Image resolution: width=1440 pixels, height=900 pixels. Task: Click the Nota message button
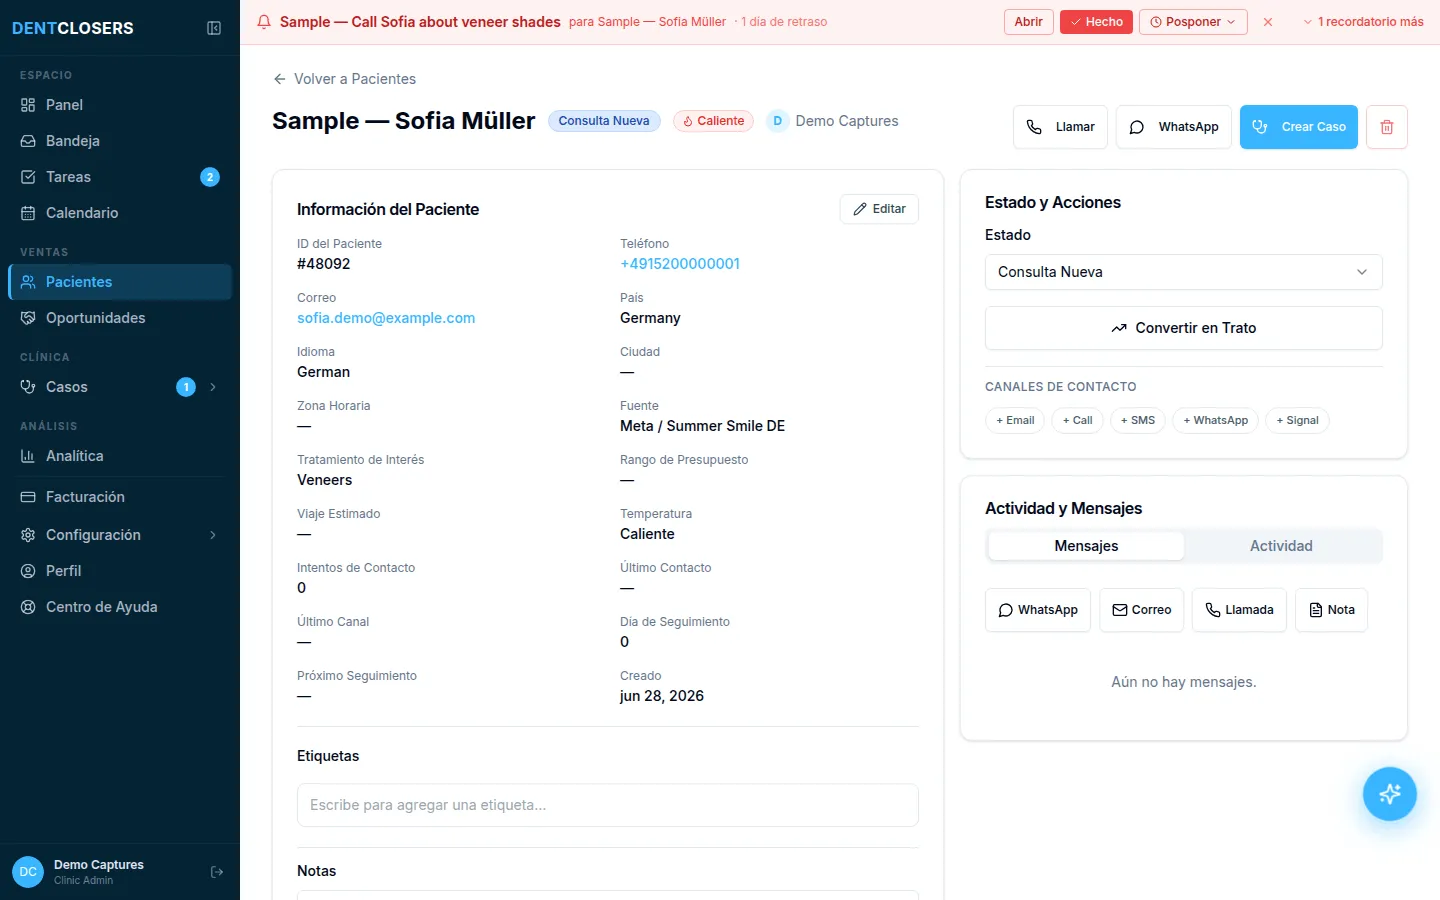coord(1331,610)
